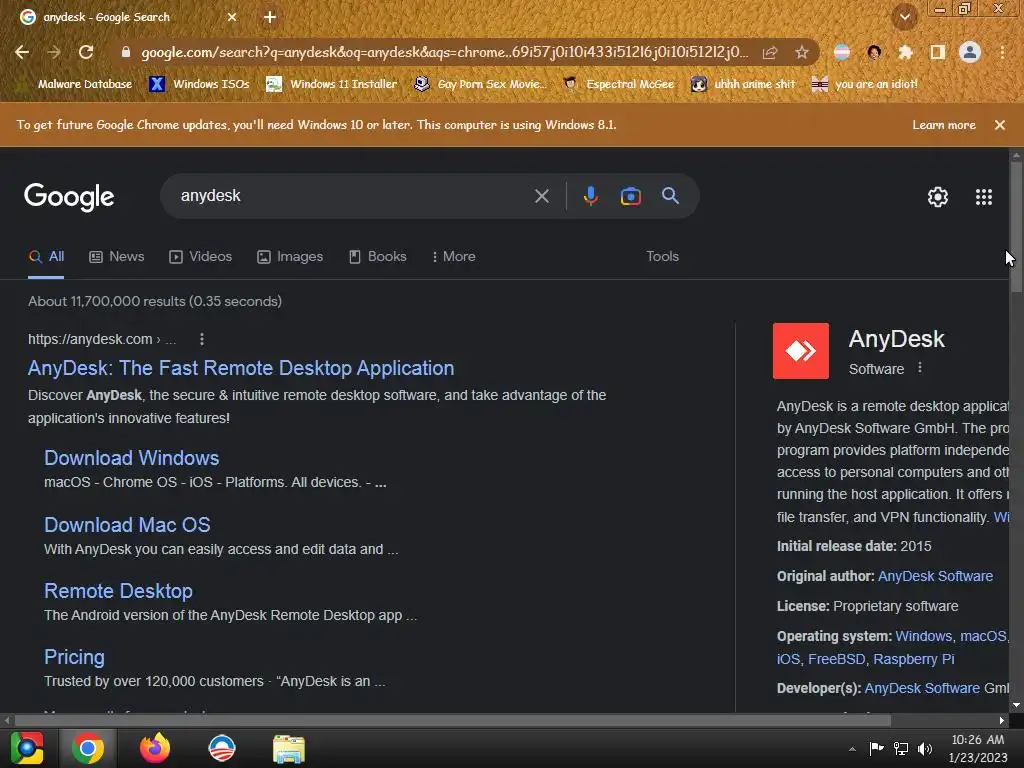Open the network icon in system tray
Viewport: 1024px width, 768px height.
(901, 748)
